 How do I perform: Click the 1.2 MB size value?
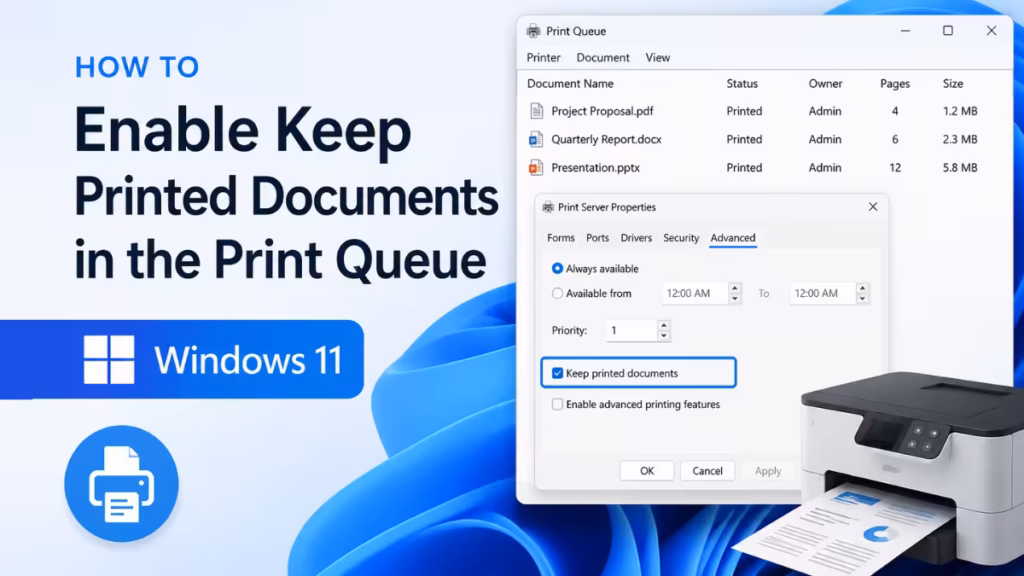[960, 111]
